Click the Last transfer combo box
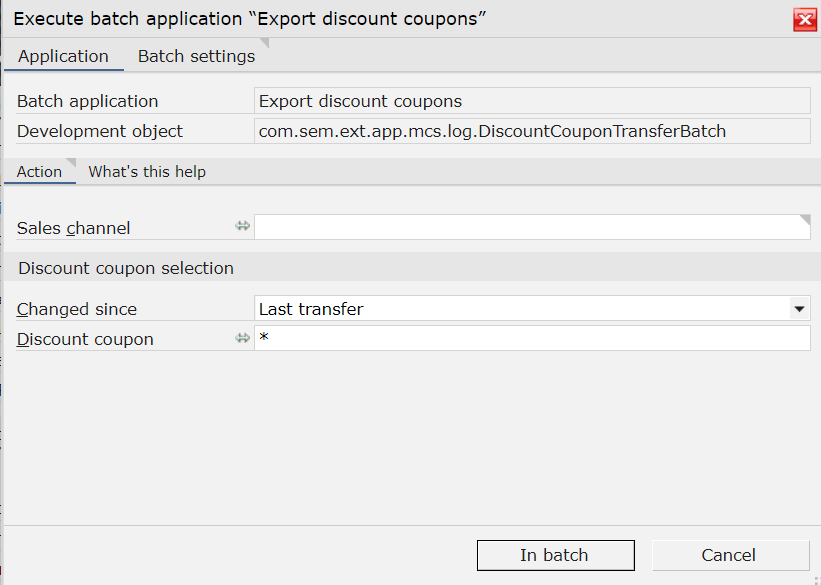This screenshot has height=585, width=821. [520, 309]
